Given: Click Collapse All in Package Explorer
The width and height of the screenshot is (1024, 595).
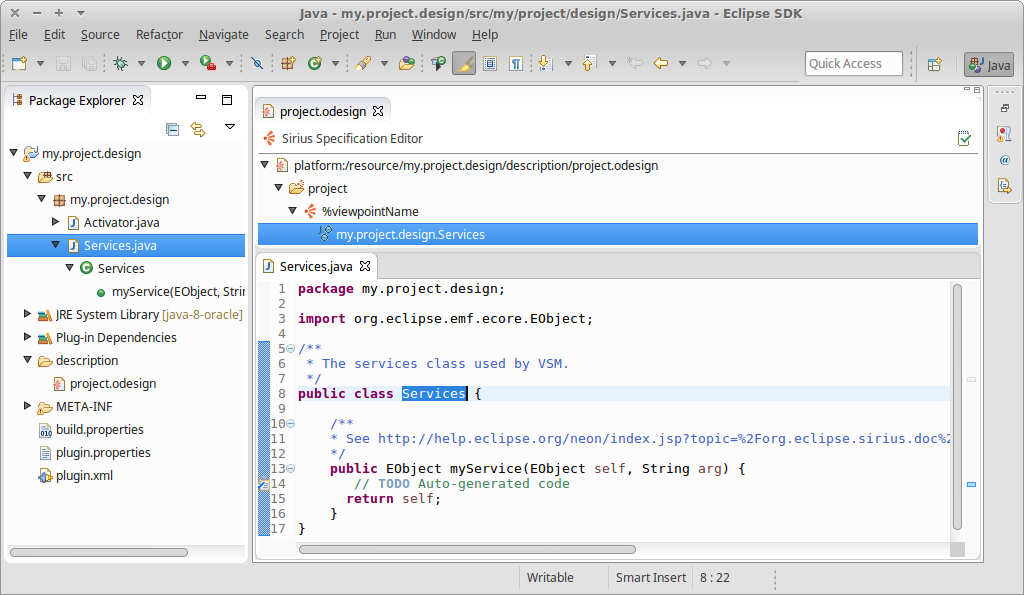Looking at the screenshot, I should (x=172, y=129).
